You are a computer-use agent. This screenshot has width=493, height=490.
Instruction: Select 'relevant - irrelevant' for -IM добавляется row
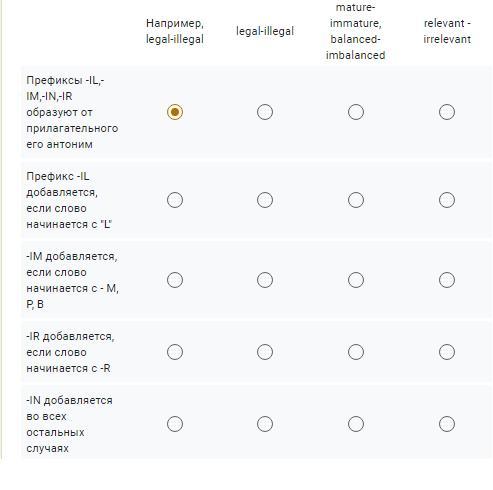(447, 280)
